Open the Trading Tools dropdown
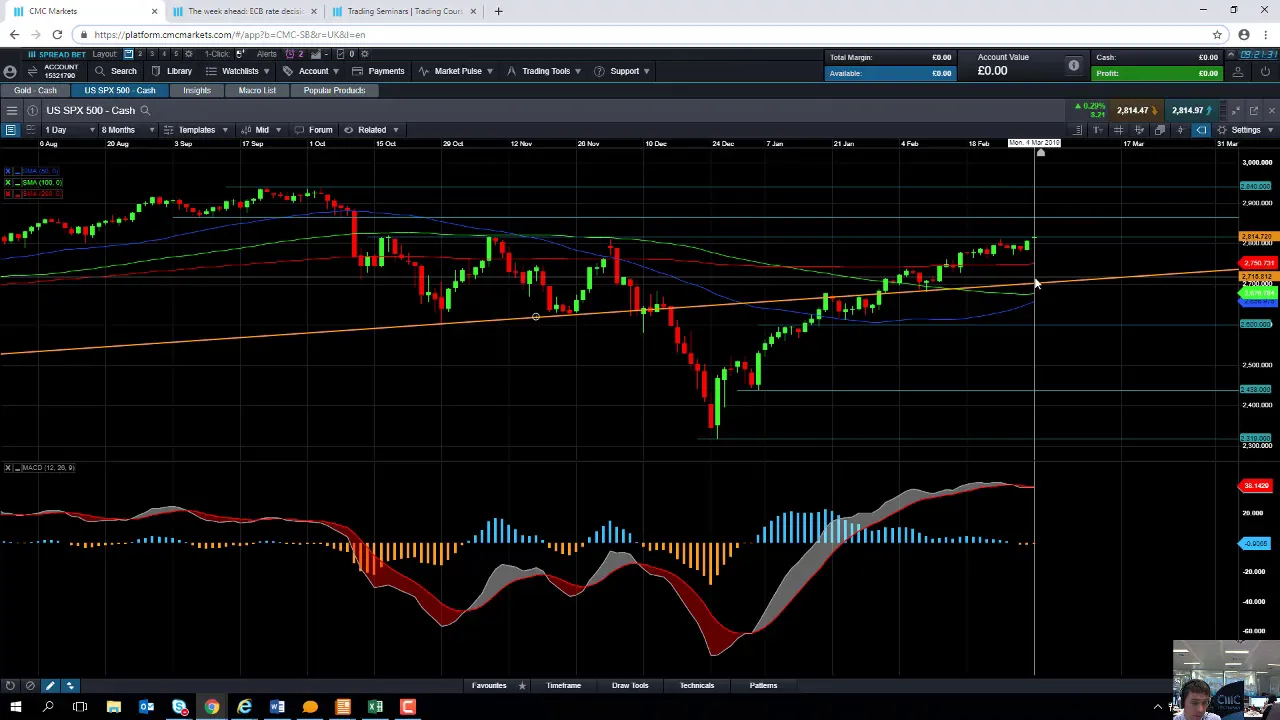This screenshot has height=720, width=1280. pyautogui.click(x=544, y=71)
